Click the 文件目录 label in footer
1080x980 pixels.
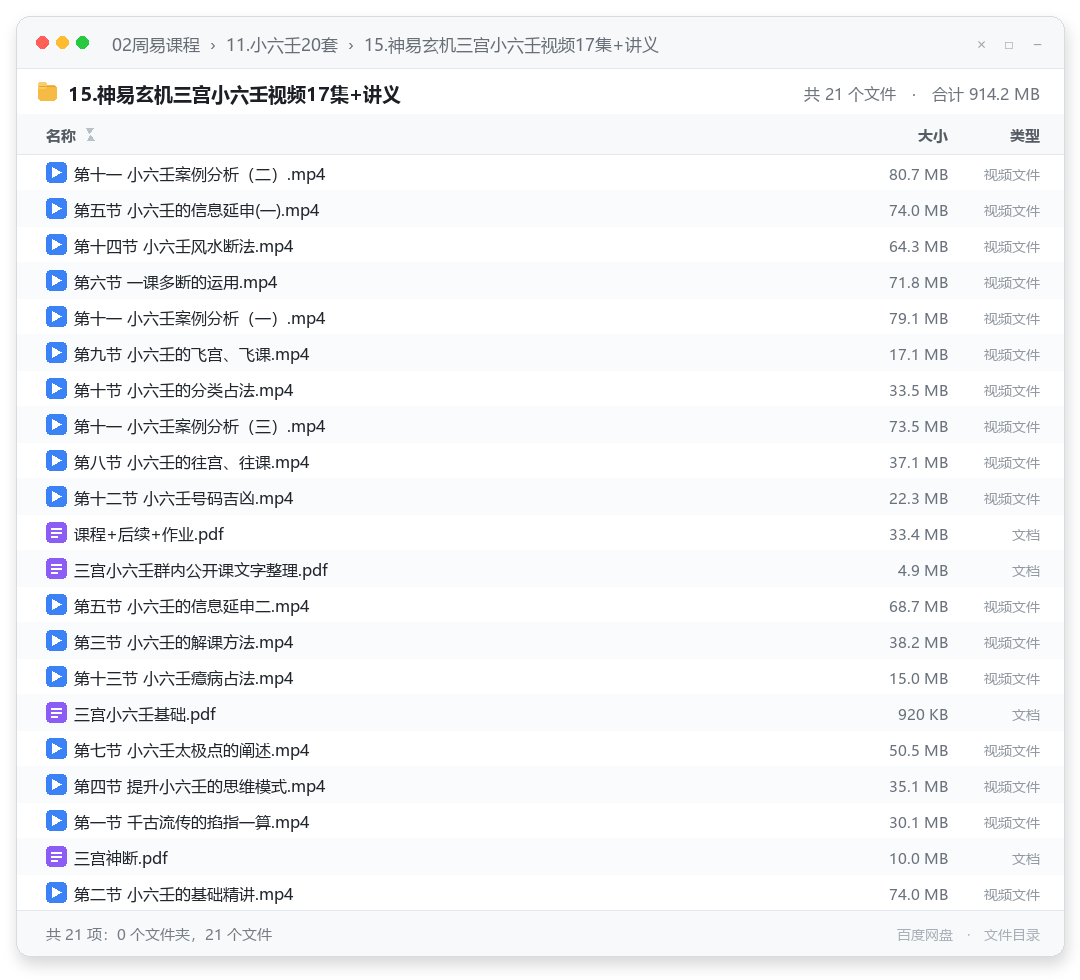(1012, 935)
